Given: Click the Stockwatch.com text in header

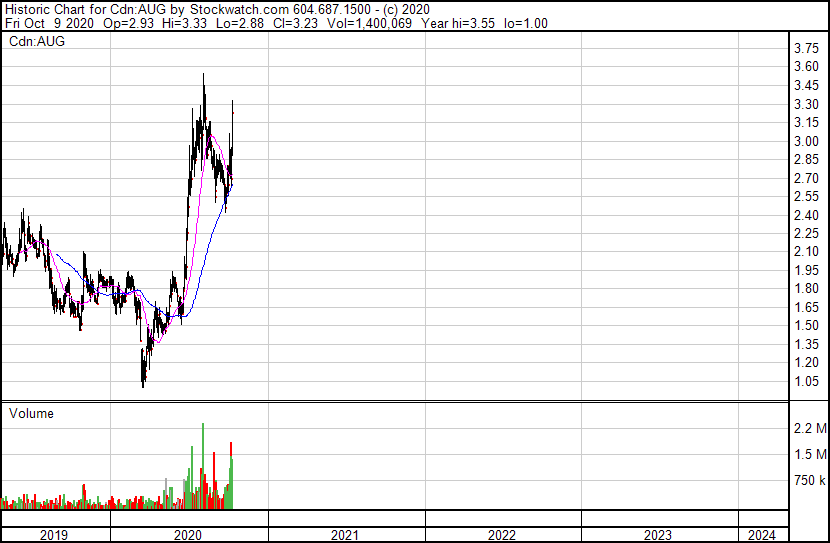Looking at the screenshot, I should pyautogui.click(x=240, y=10).
